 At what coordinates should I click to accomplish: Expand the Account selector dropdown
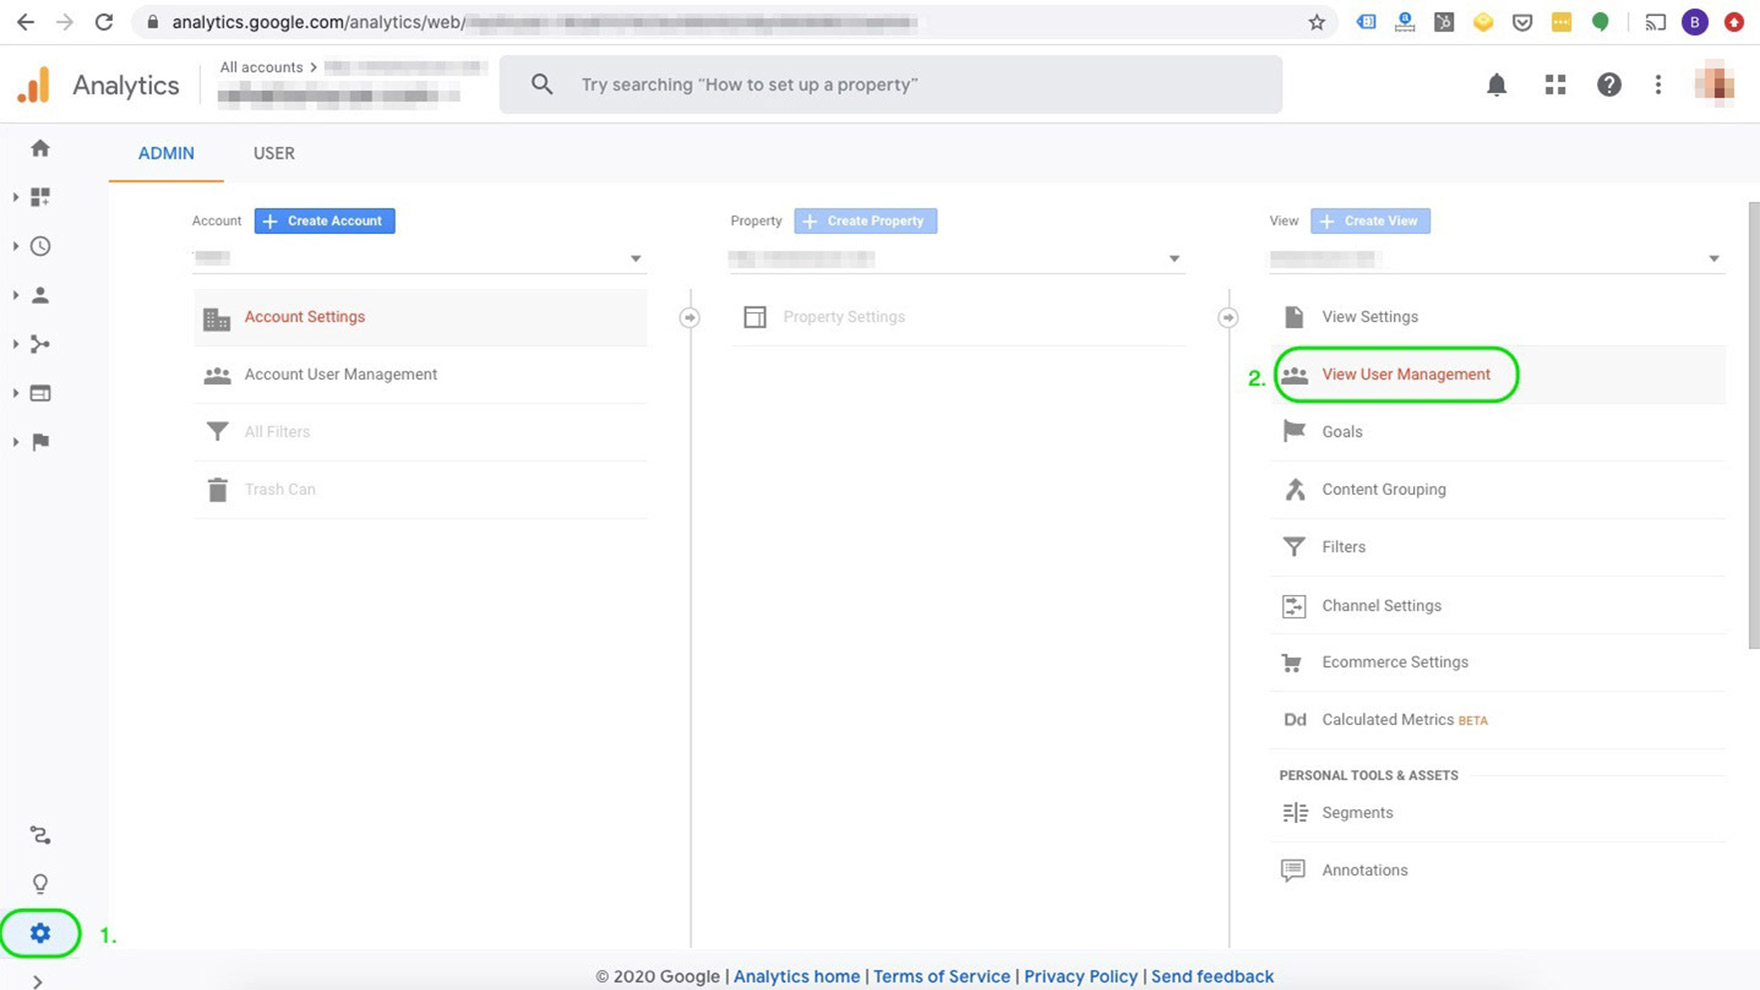pos(635,259)
